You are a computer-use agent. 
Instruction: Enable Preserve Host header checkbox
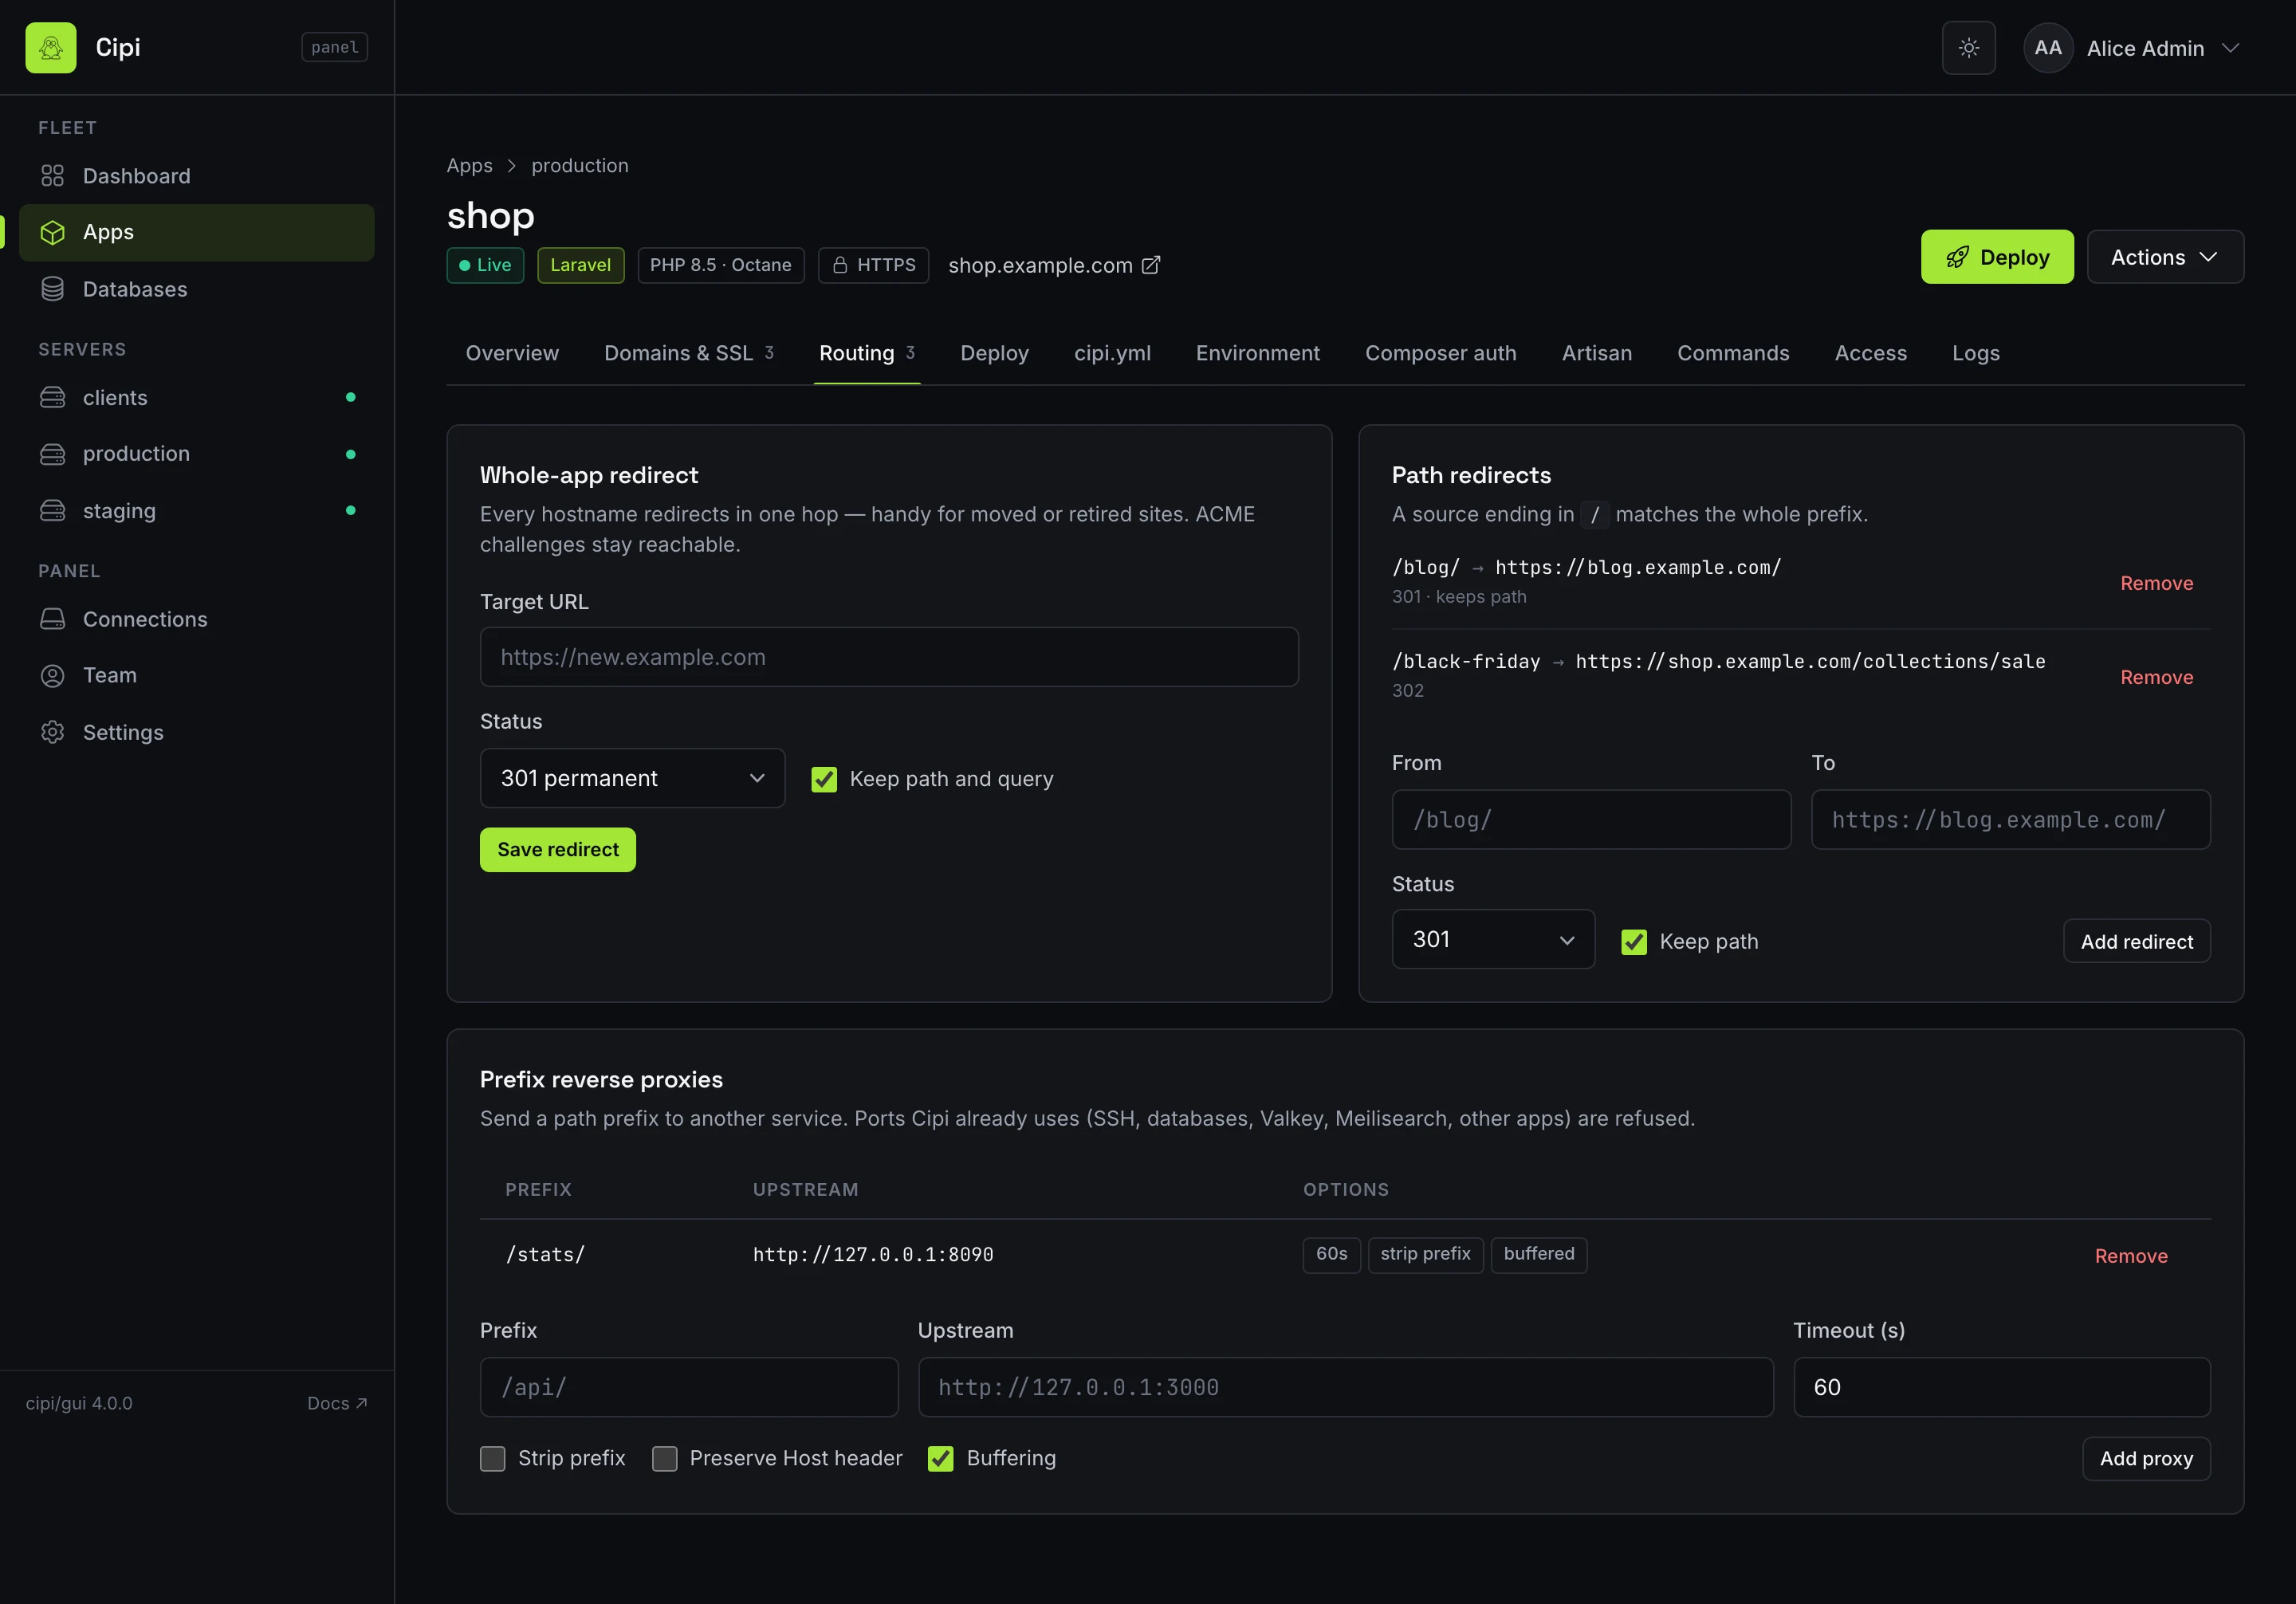(x=664, y=1459)
